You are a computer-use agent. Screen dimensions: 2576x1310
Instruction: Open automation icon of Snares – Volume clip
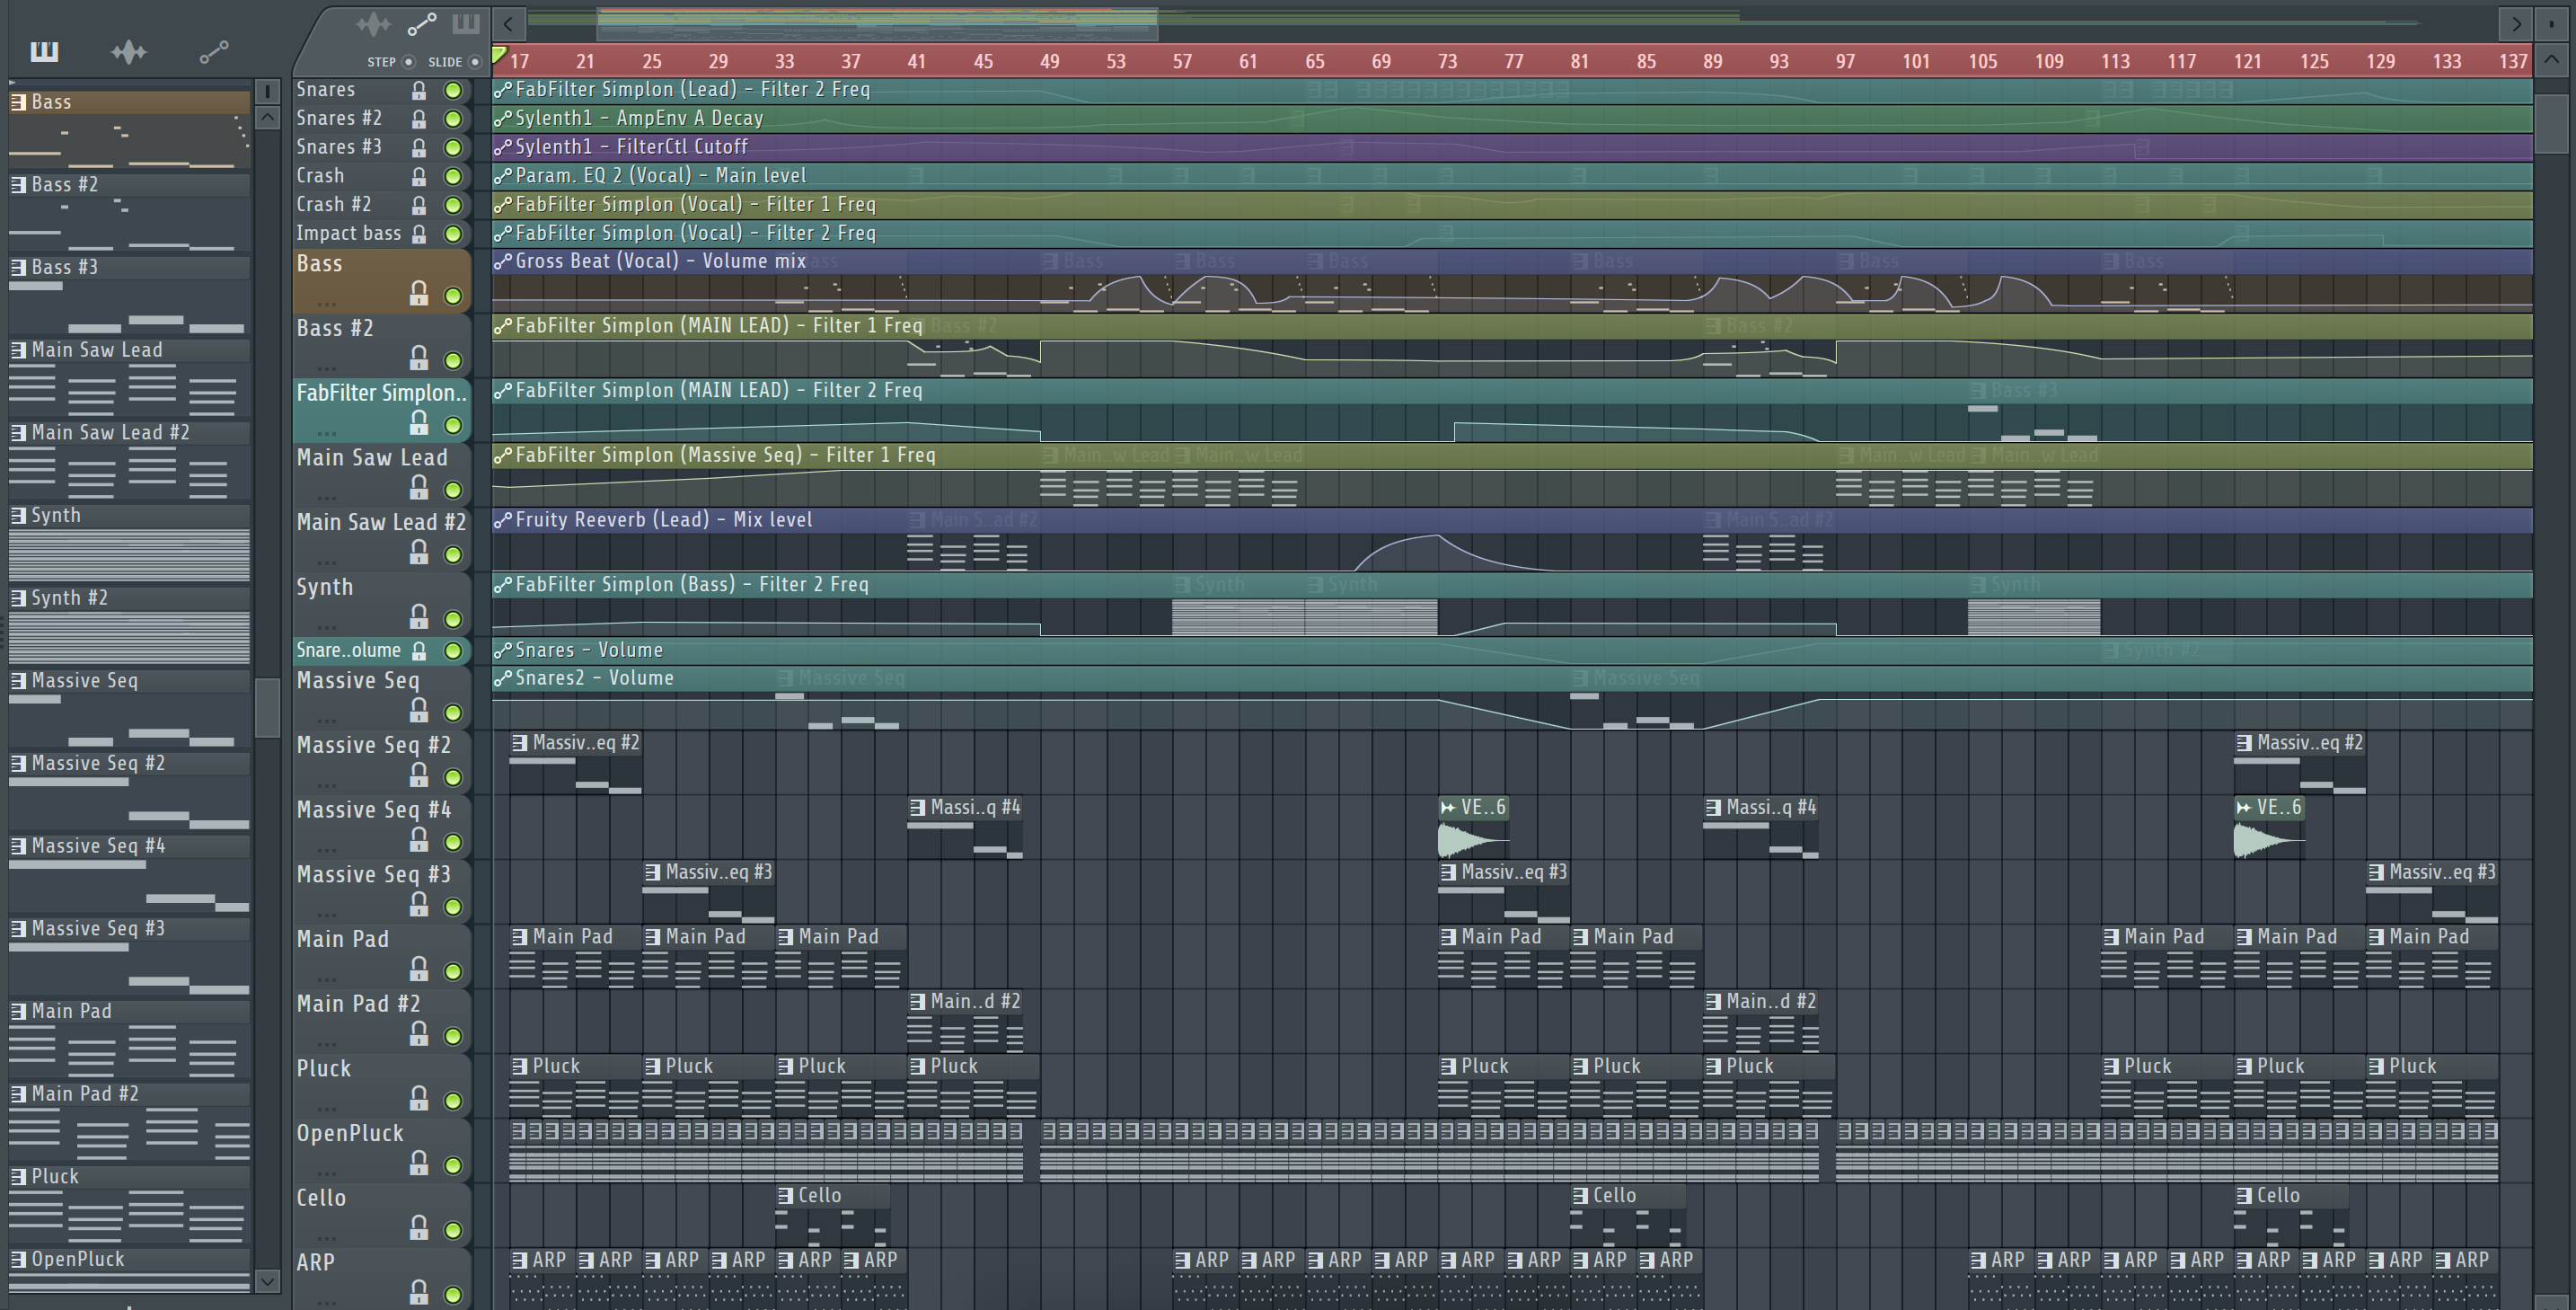(503, 651)
